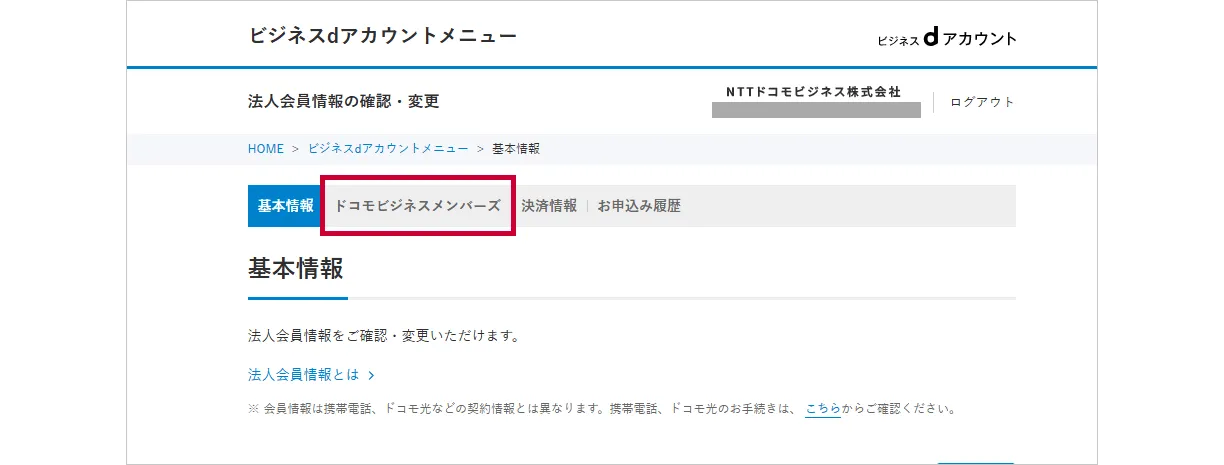Select the blue 基本情報 tab
The height and width of the screenshot is (465, 1224).
285,206
